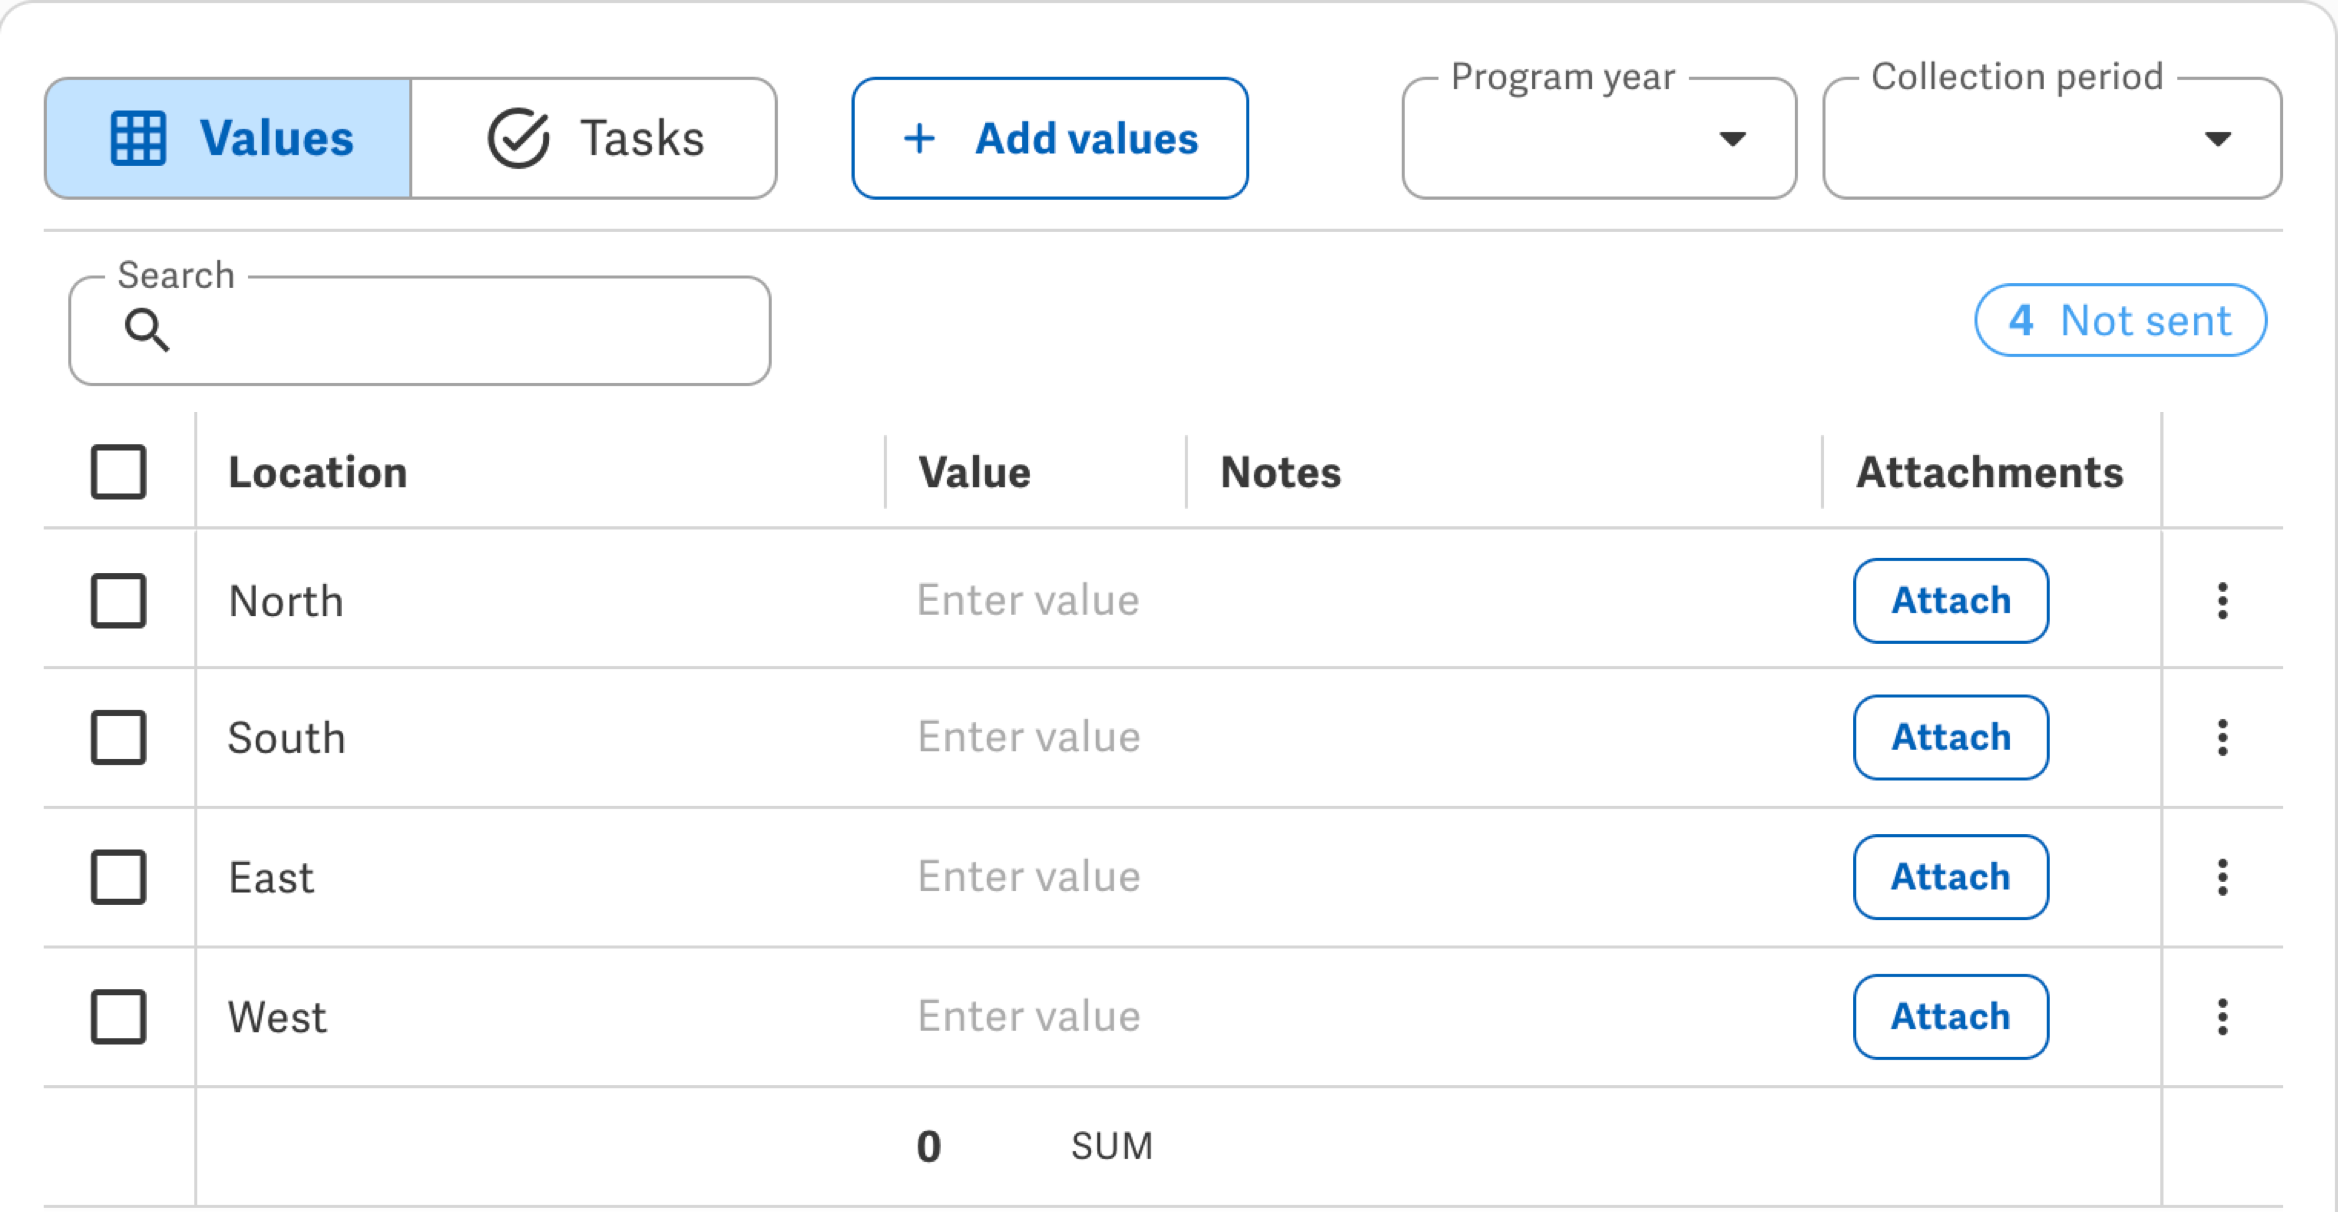Click the Search input field
Screen dimensions: 2338x1212
[420, 330]
